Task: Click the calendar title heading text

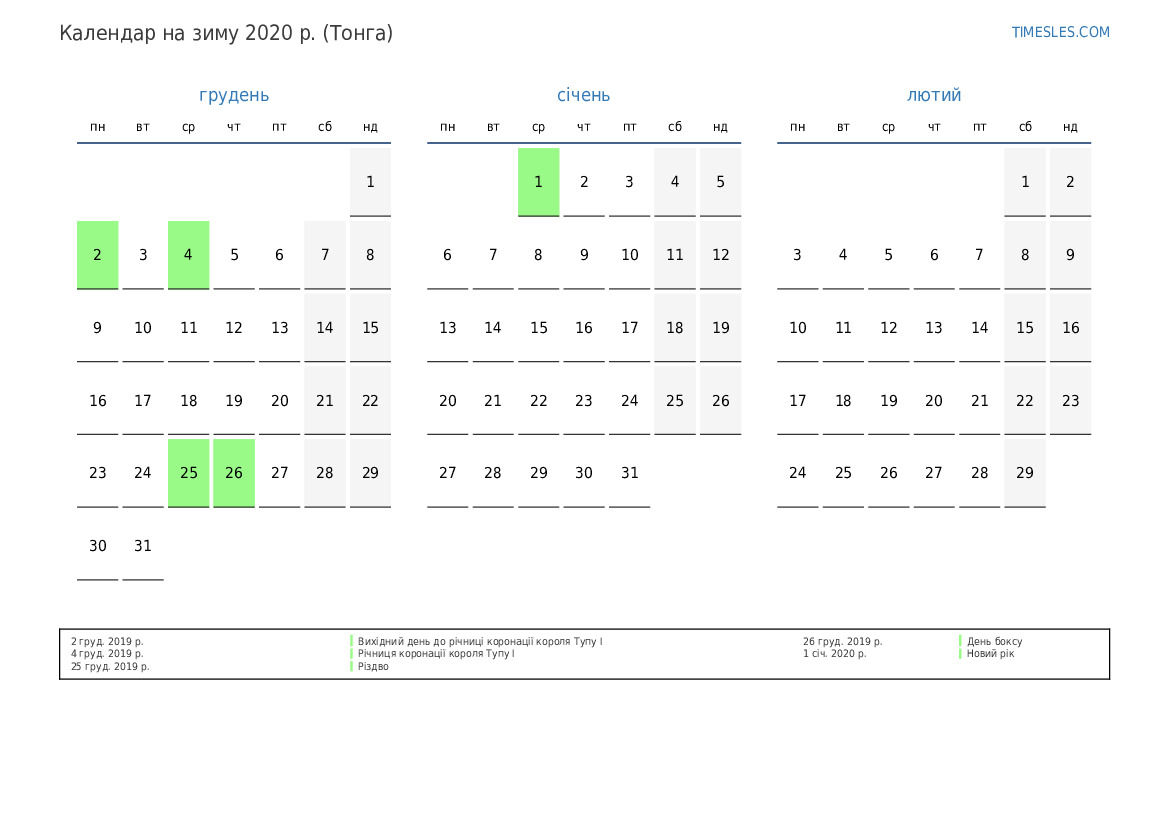Action: pyautogui.click(x=226, y=33)
